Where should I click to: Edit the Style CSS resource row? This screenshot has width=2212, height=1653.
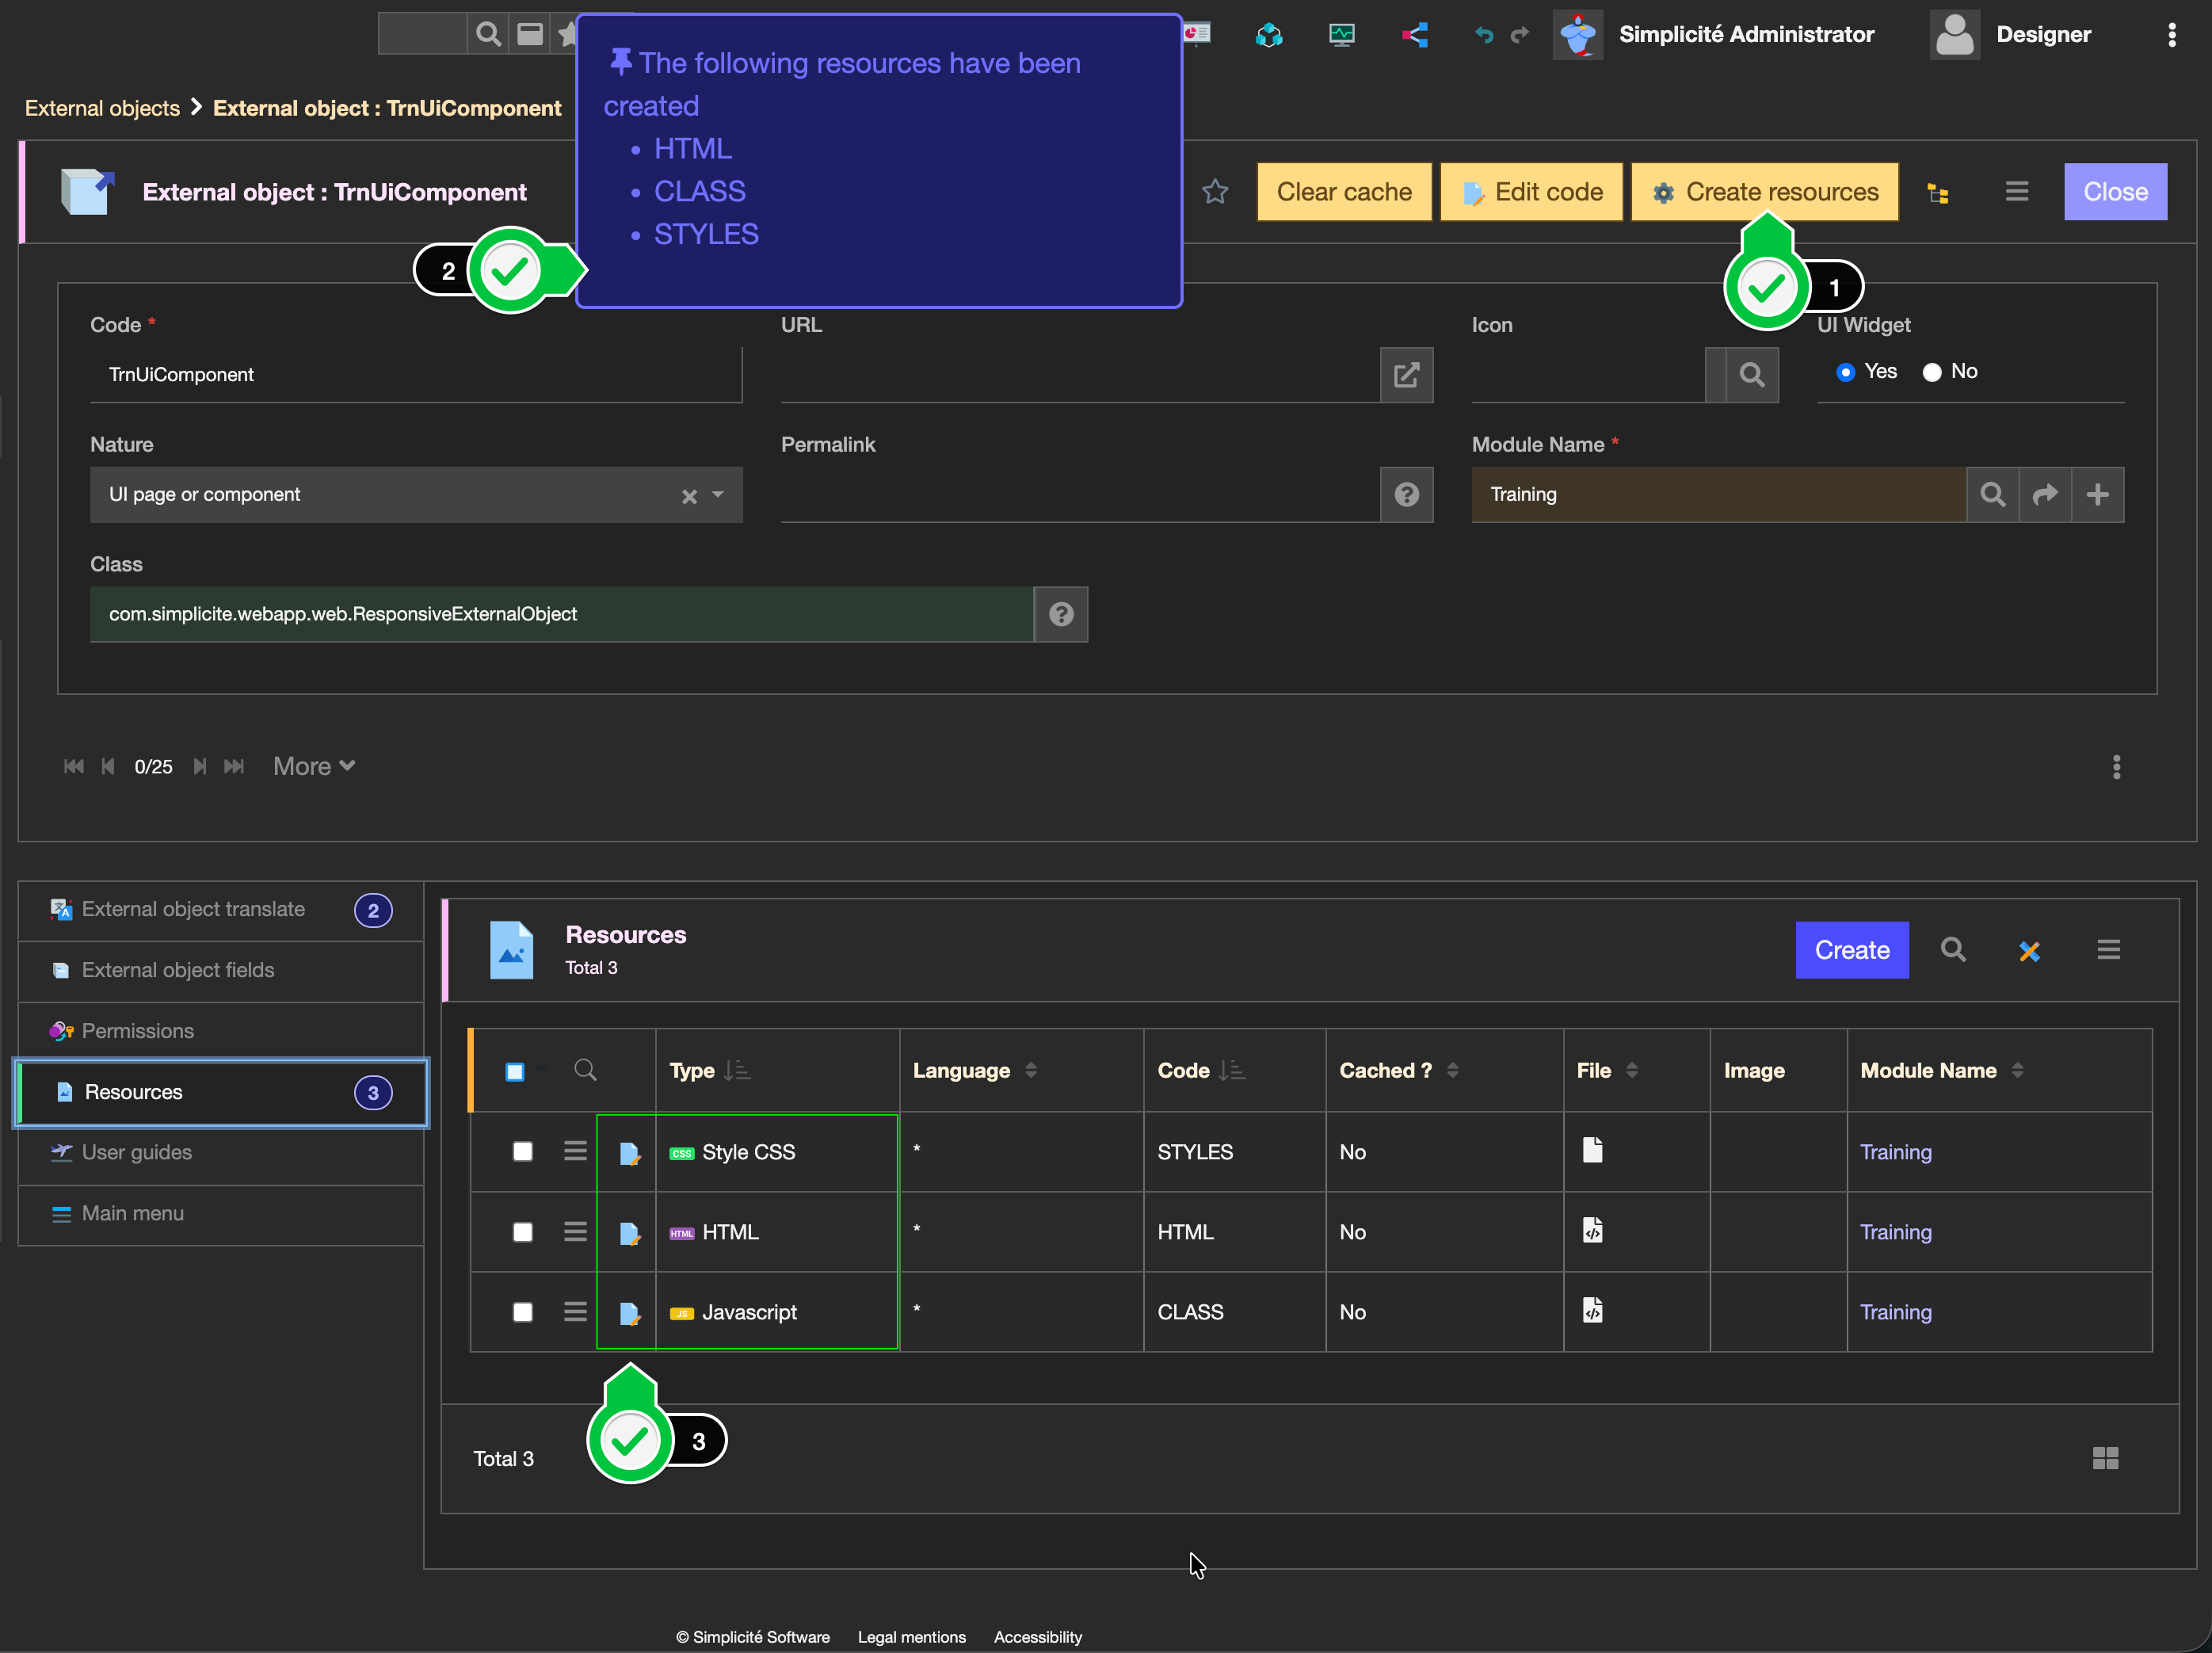(x=629, y=1153)
